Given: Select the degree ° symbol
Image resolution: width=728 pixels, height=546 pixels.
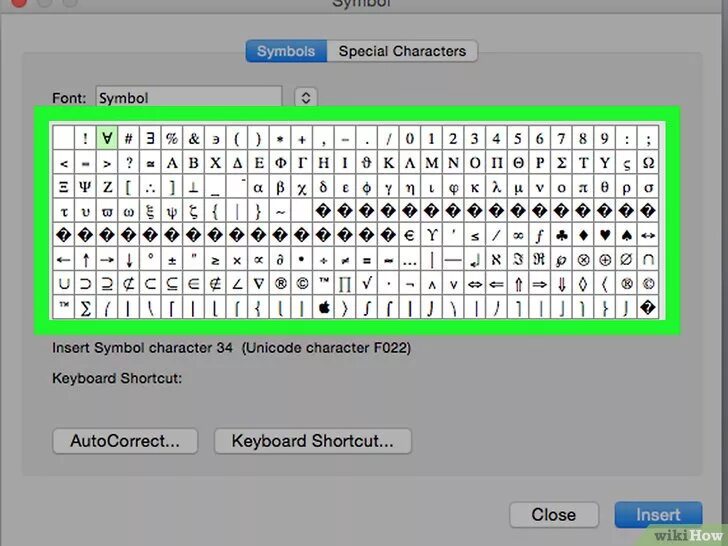Looking at the screenshot, I should click(150, 259).
